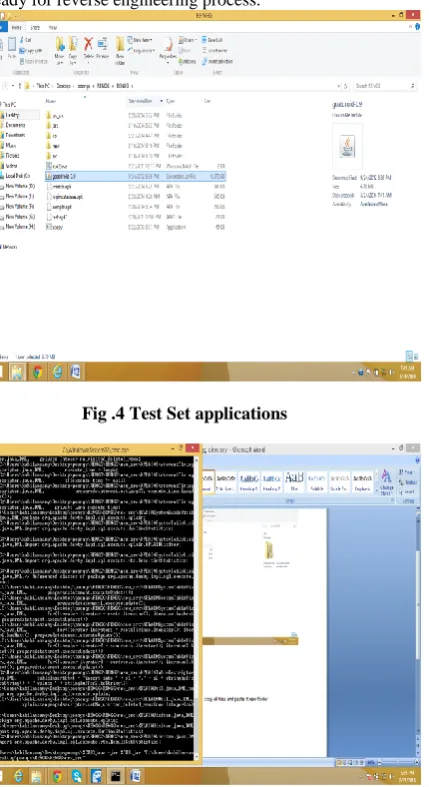Click the refresh button beside address bar

point(346,86)
